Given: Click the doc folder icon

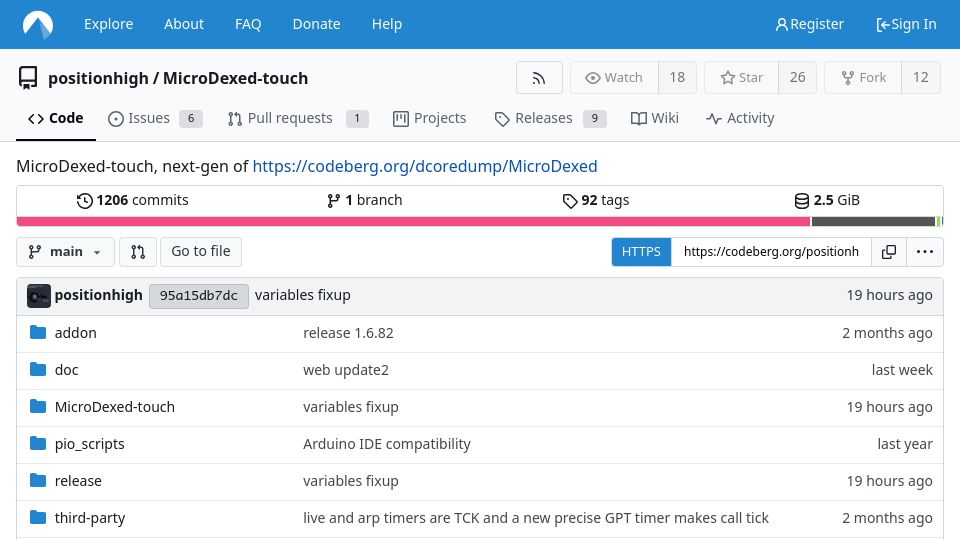Looking at the screenshot, I should [38, 369].
